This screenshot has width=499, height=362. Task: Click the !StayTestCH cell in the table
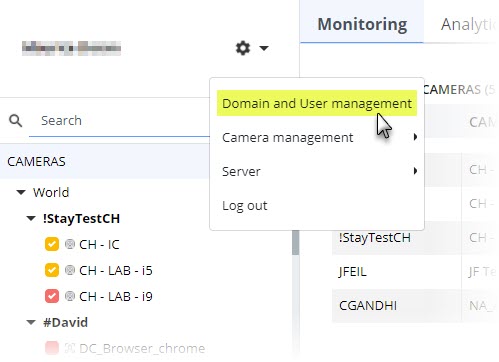pos(375,238)
